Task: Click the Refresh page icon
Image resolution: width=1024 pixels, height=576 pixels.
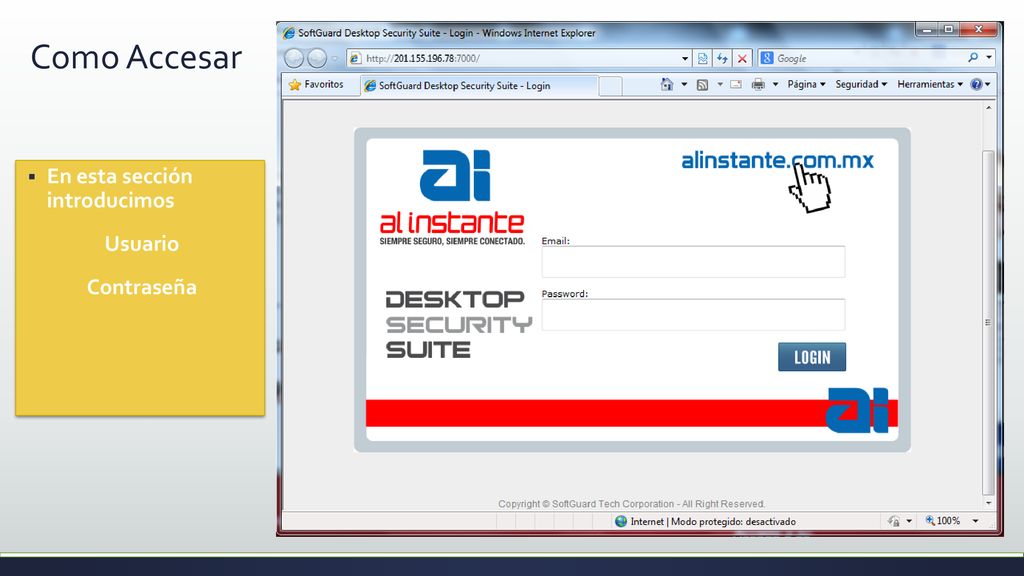Action: pyautogui.click(x=722, y=58)
